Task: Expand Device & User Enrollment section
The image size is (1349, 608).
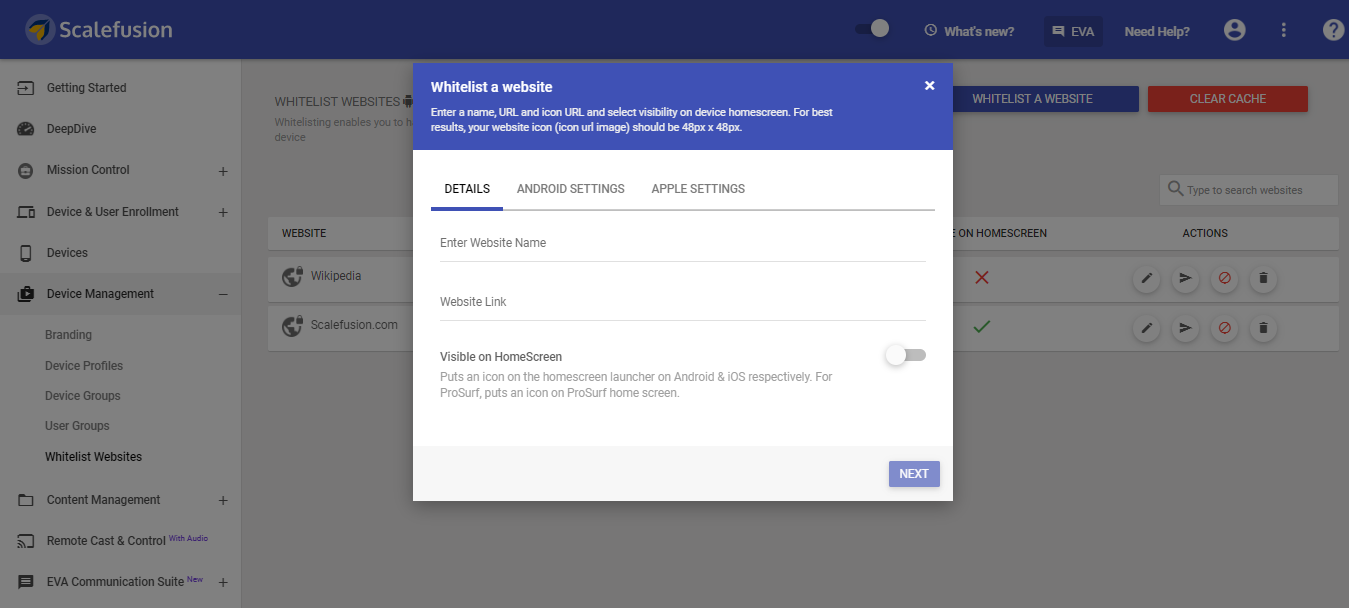Action: (x=223, y=212)
